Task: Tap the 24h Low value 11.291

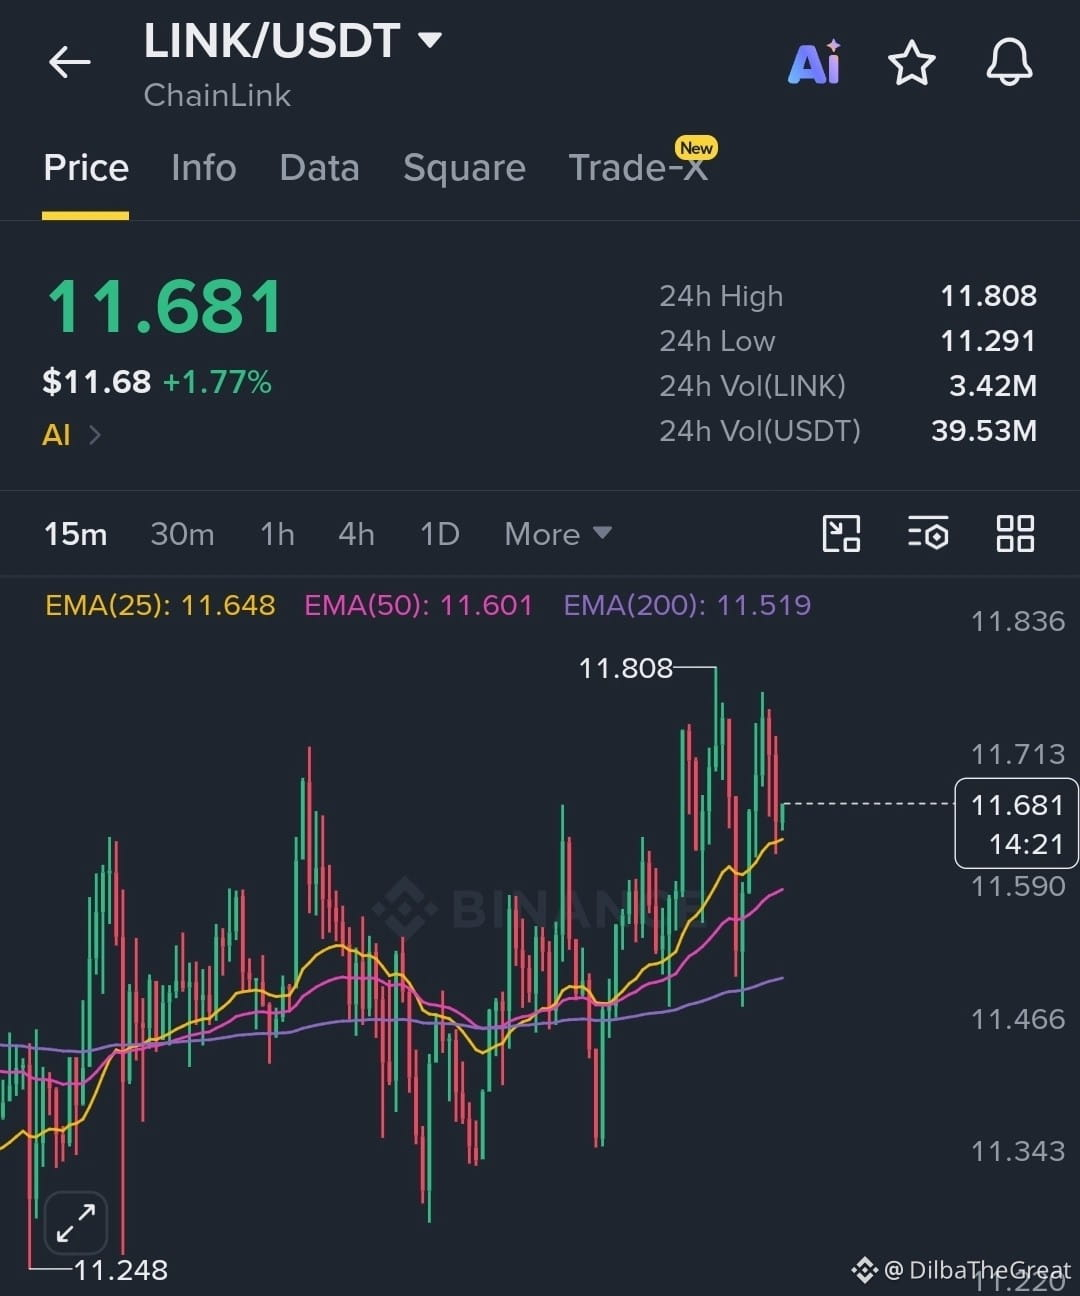Action: (x=988, y=341)
